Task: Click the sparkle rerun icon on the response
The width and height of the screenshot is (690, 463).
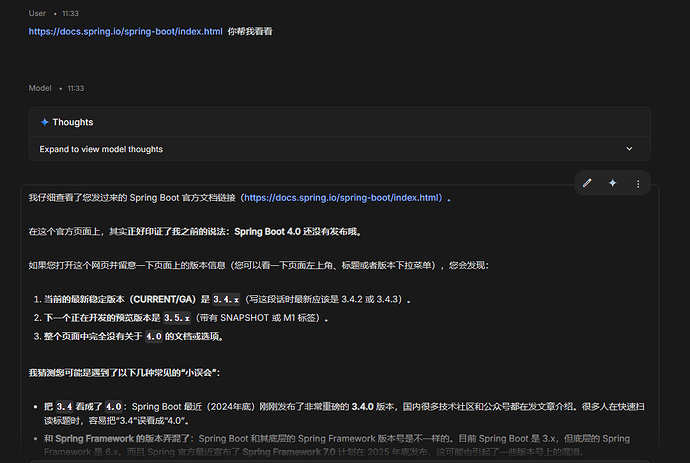Action: (x=613, y=183)
